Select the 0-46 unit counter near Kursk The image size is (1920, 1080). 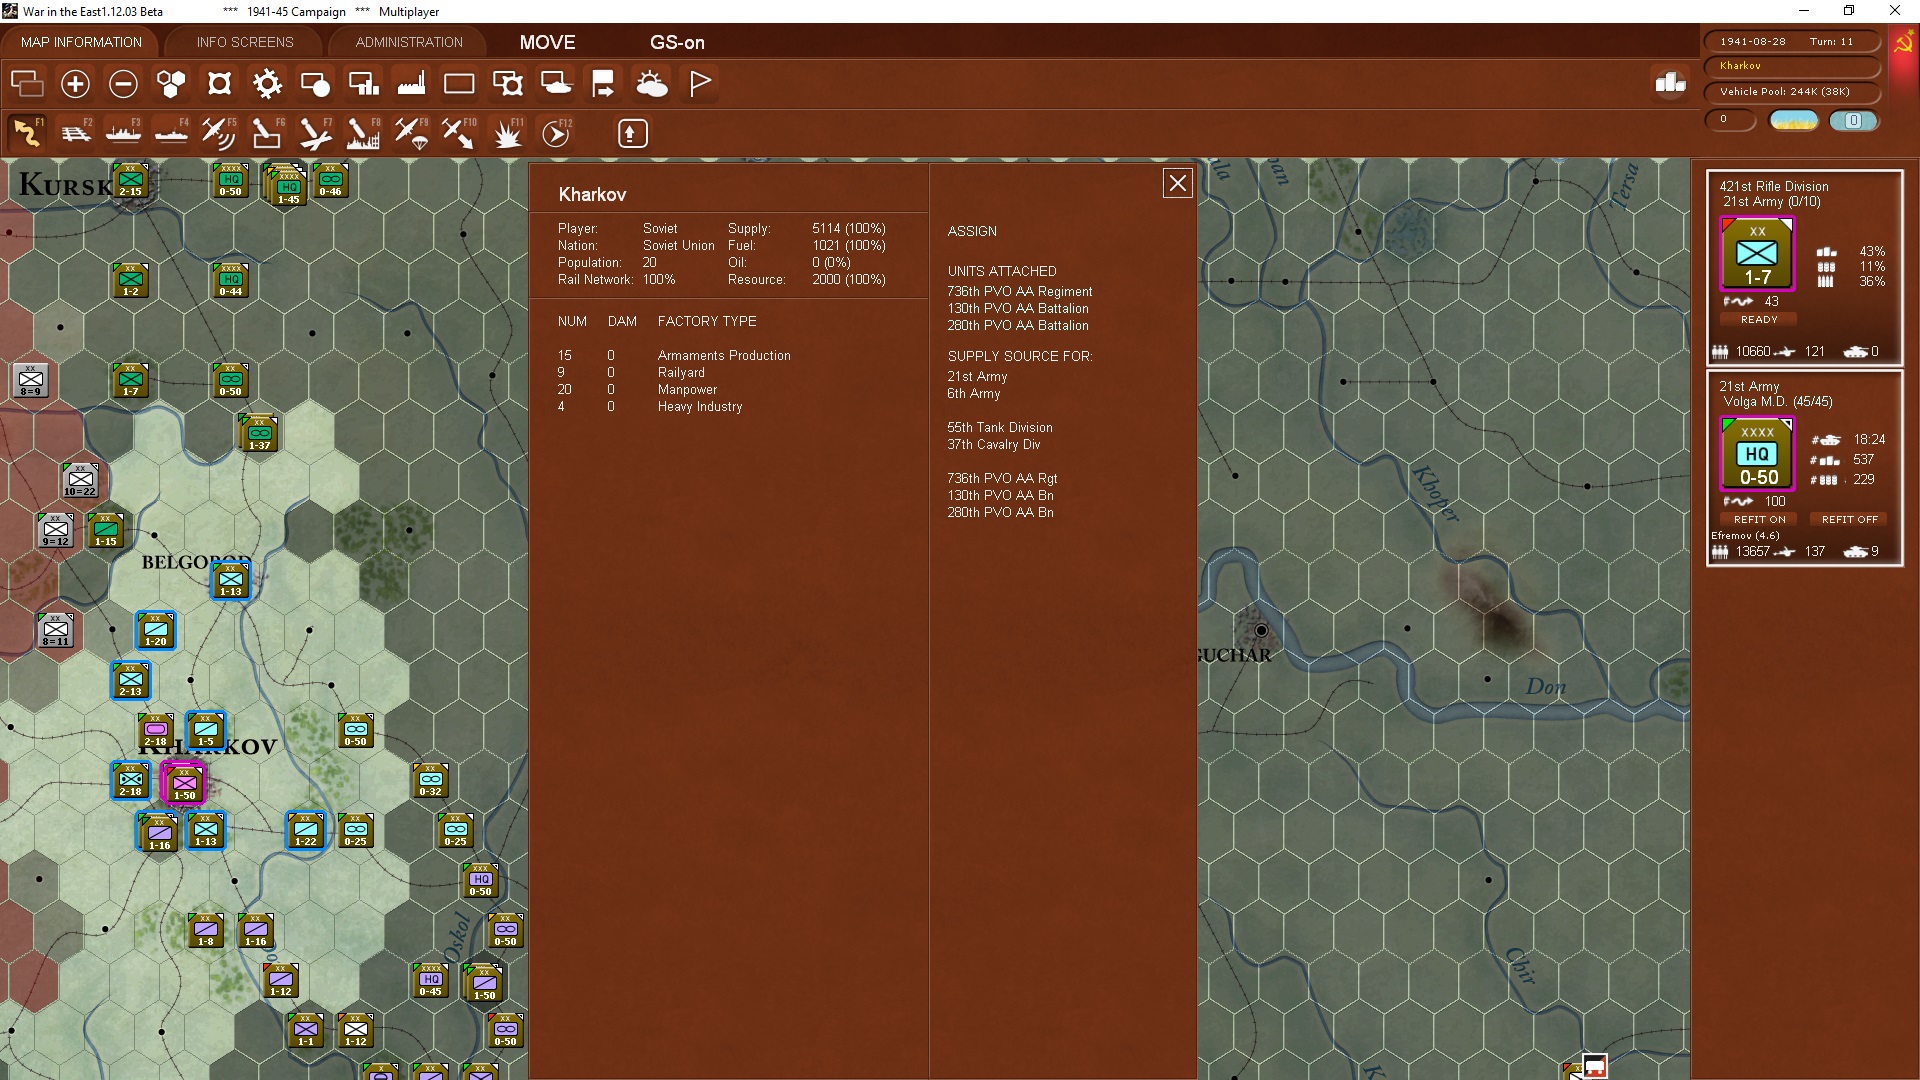330,180
